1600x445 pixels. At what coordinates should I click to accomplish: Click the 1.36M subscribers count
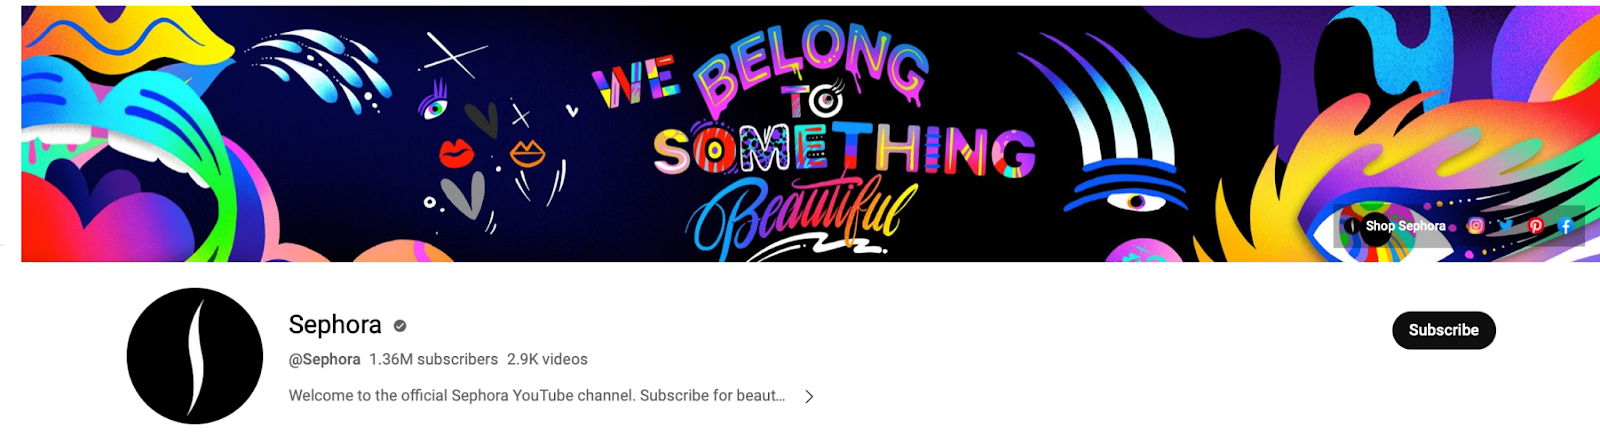(x=433, y=359)
